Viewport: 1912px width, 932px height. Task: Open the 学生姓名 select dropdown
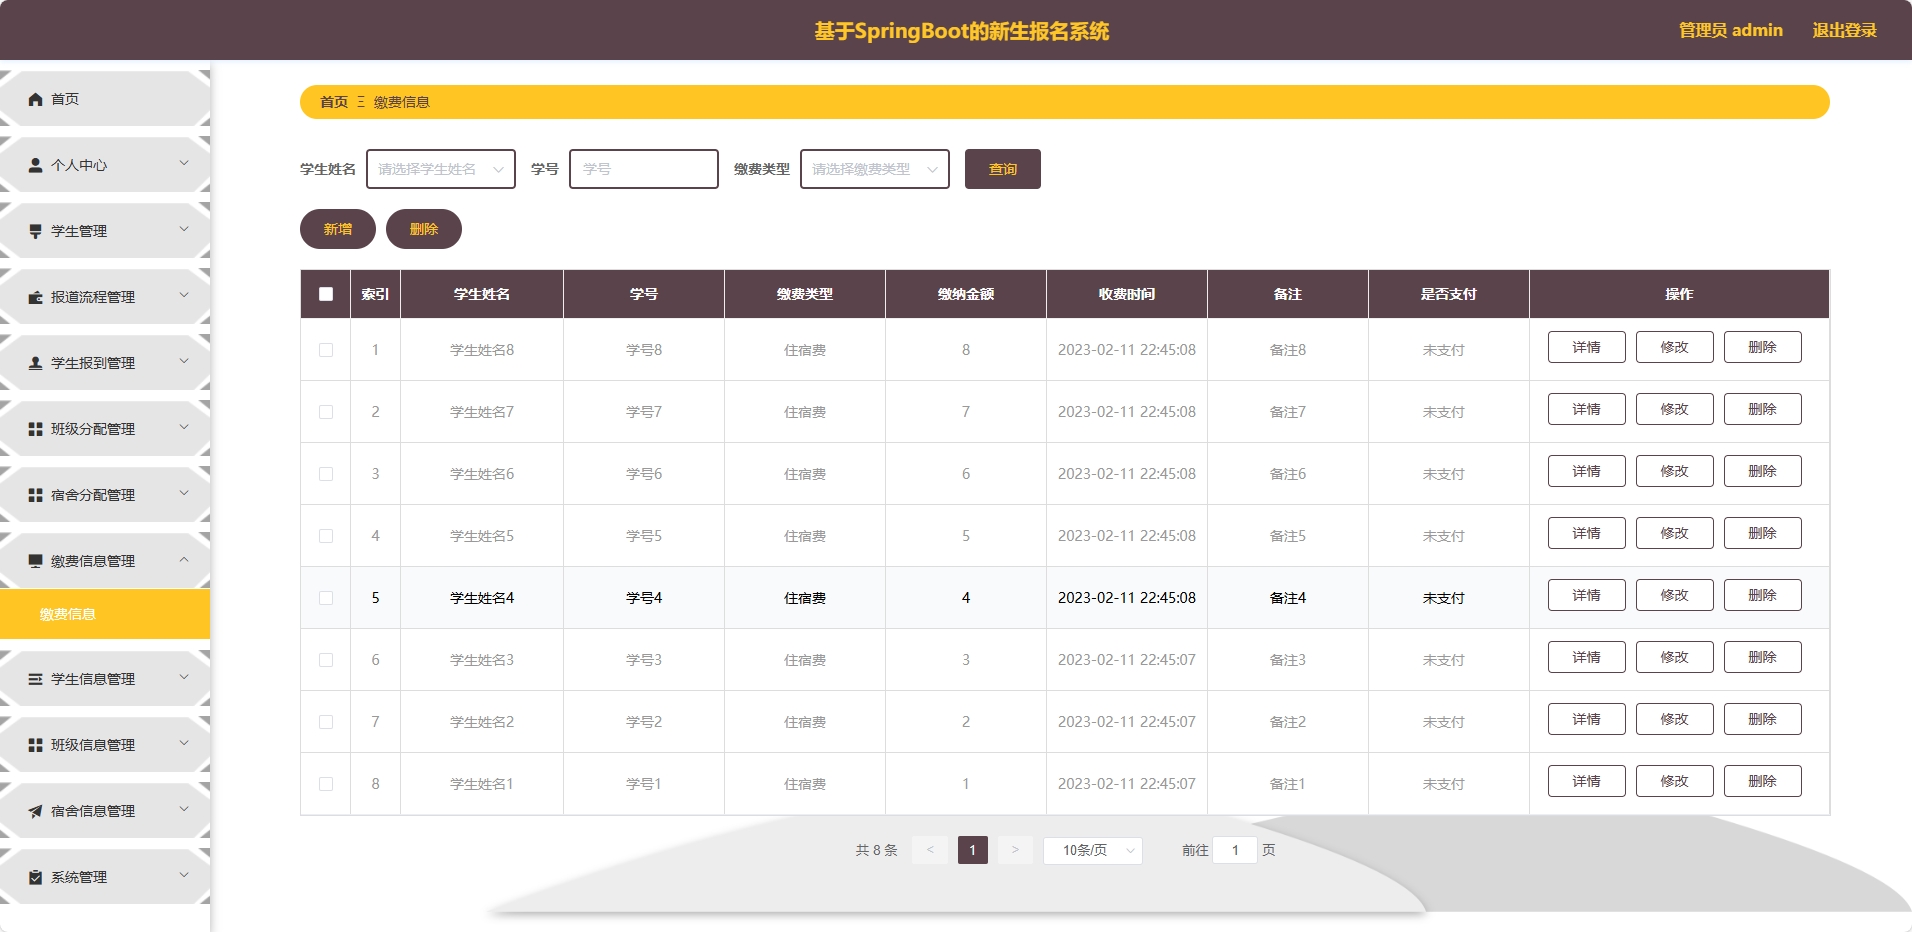coord(441,169)
